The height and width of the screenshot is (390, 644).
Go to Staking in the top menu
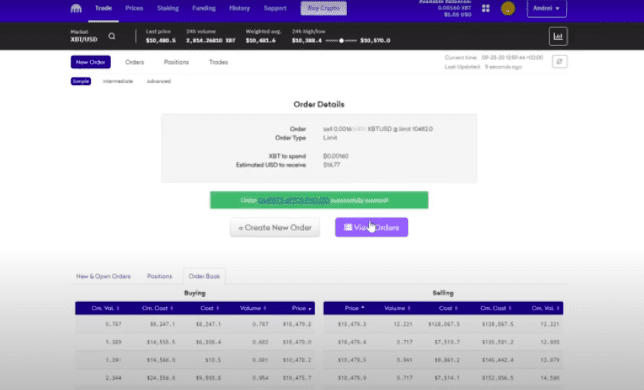coord(168,8)
